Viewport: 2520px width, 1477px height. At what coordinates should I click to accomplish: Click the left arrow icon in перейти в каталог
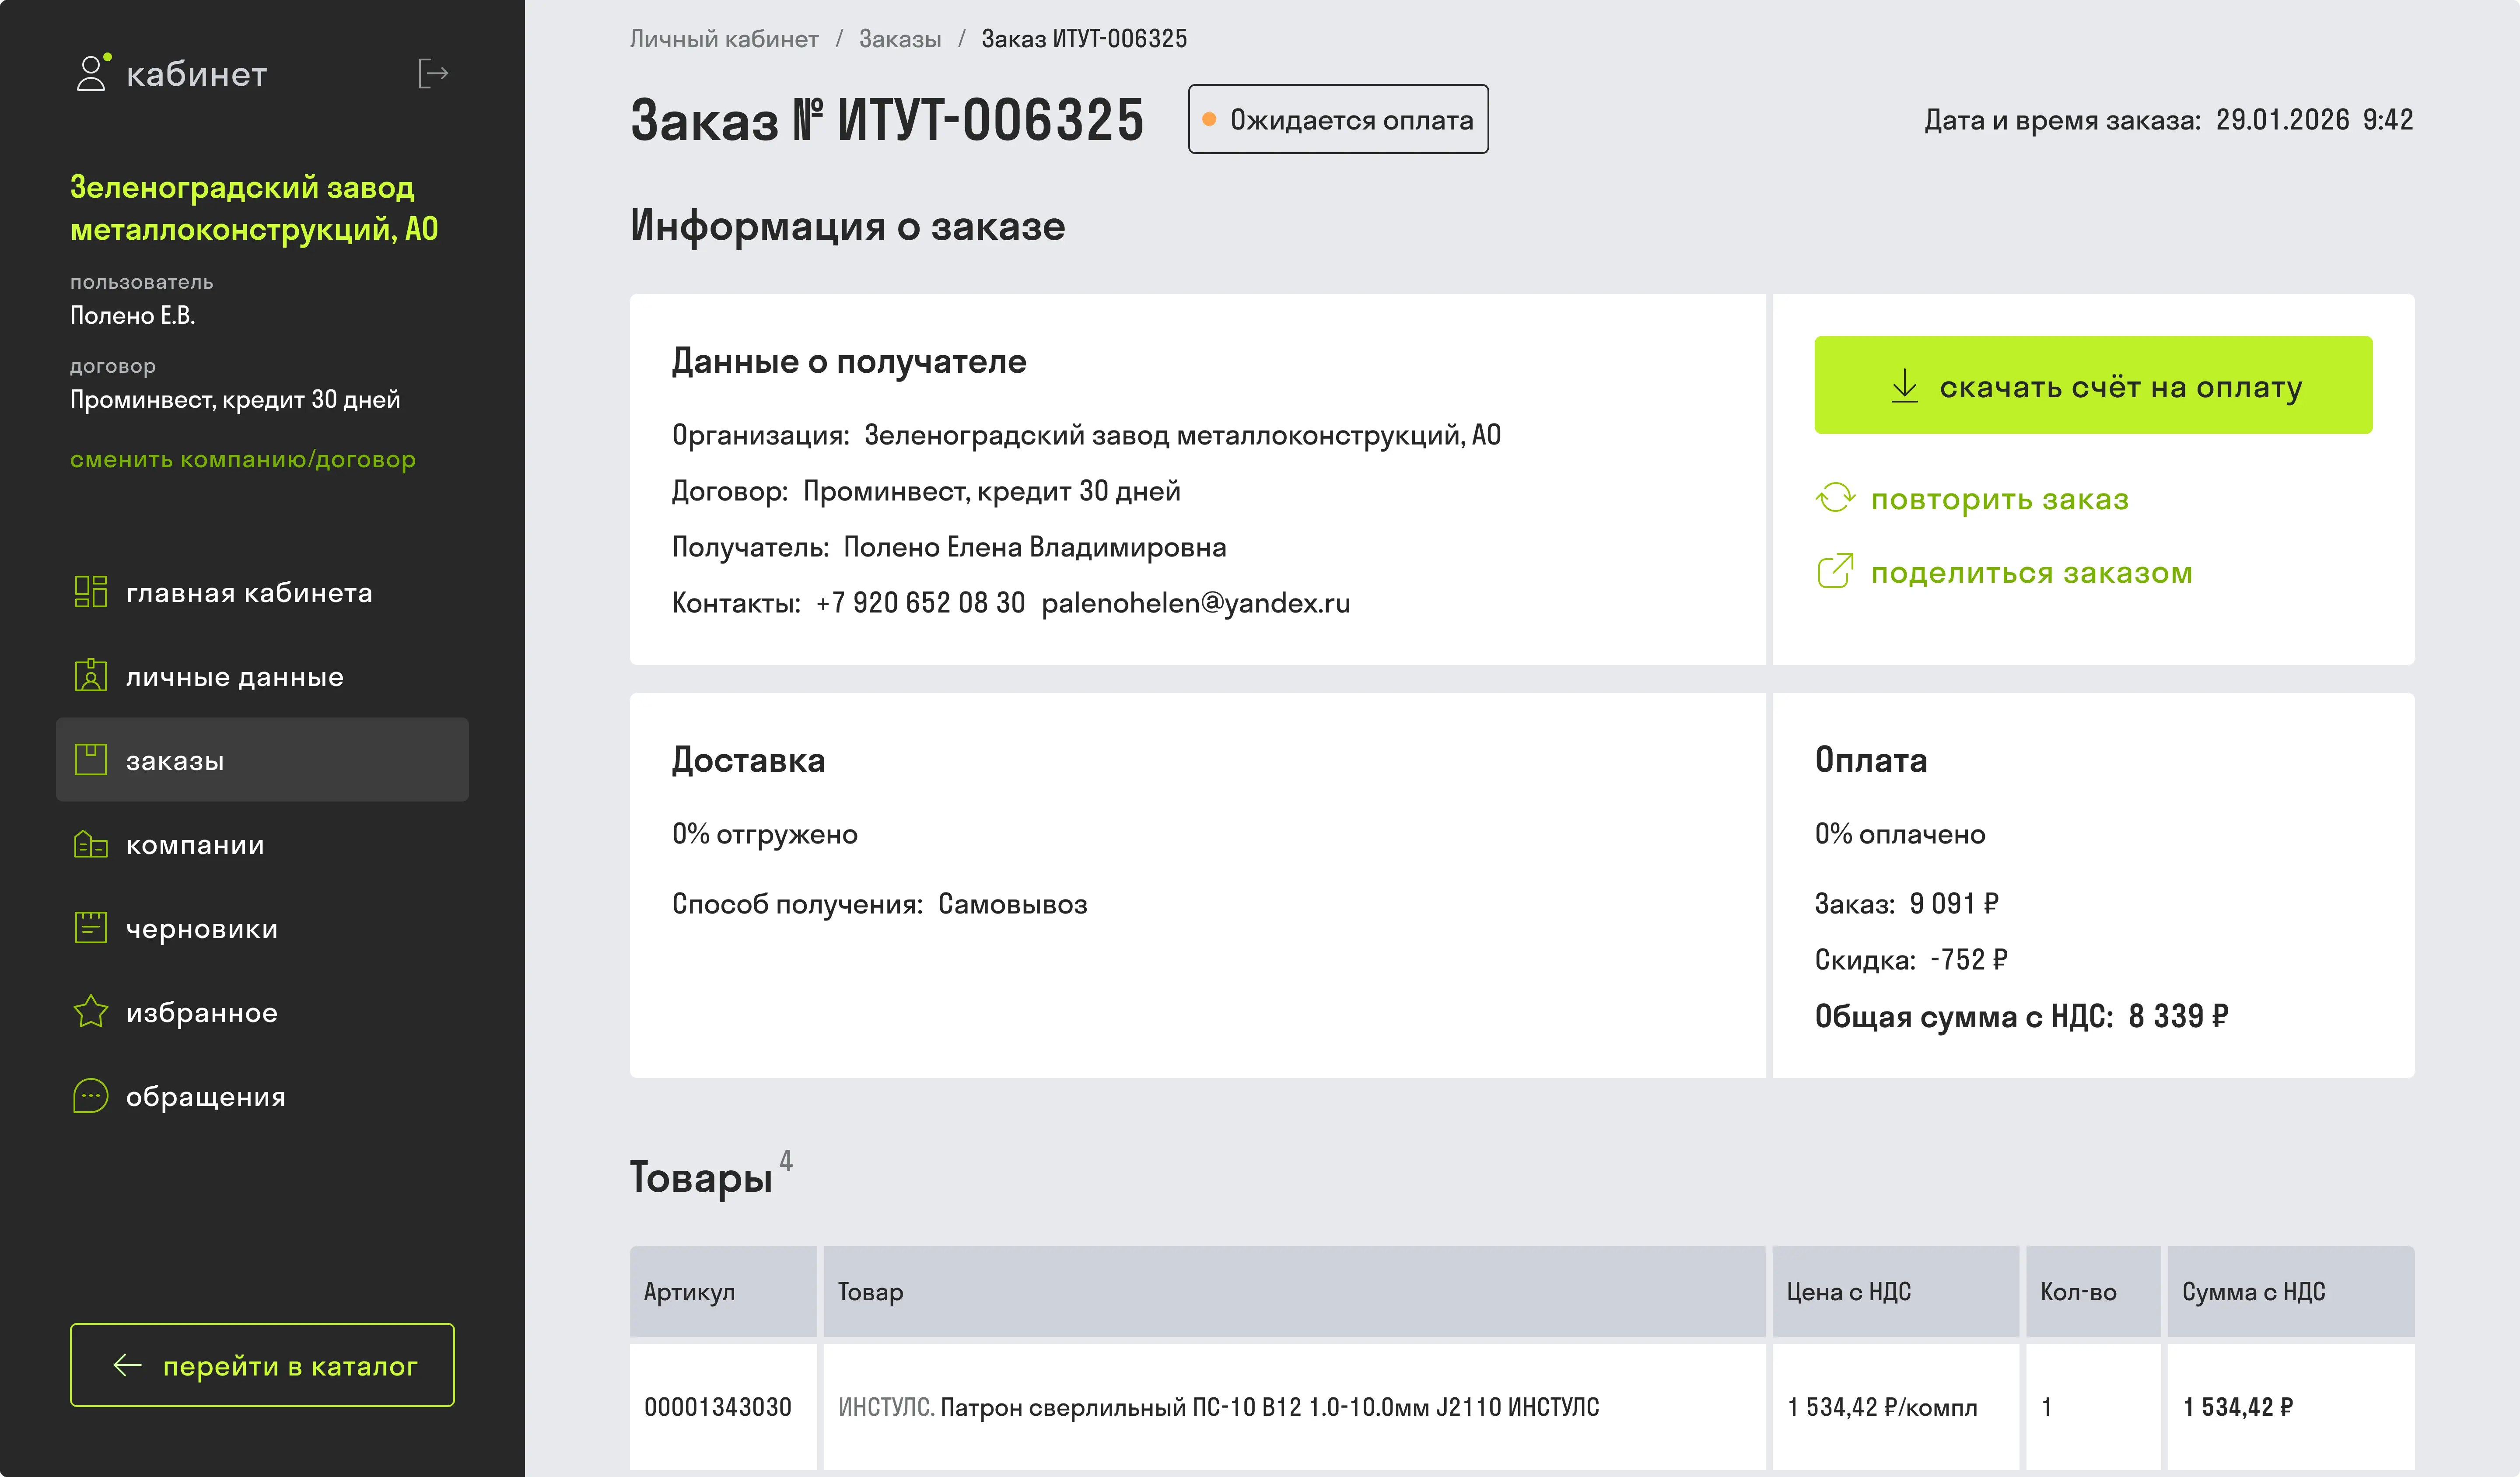127,1365
